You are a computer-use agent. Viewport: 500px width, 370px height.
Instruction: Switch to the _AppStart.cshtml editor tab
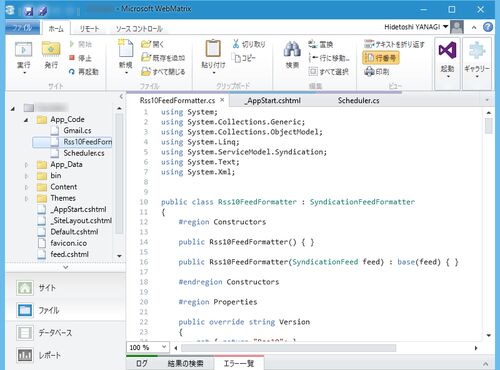point(273,100)
